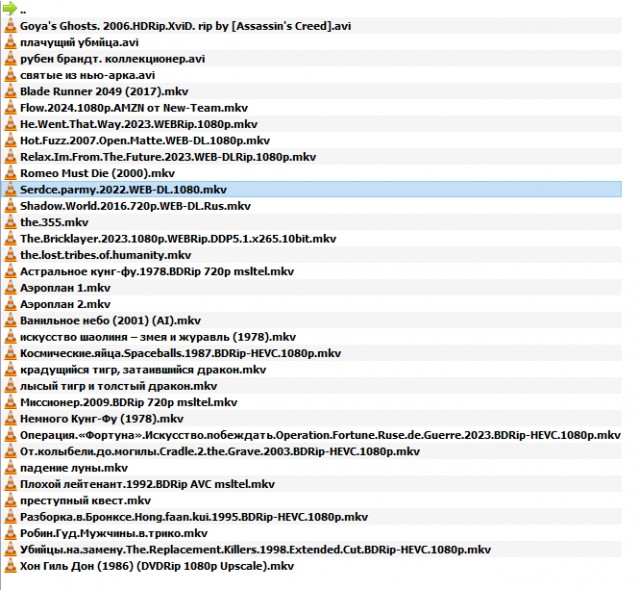Click VLC icon of крадущийся тигр file

10,369
